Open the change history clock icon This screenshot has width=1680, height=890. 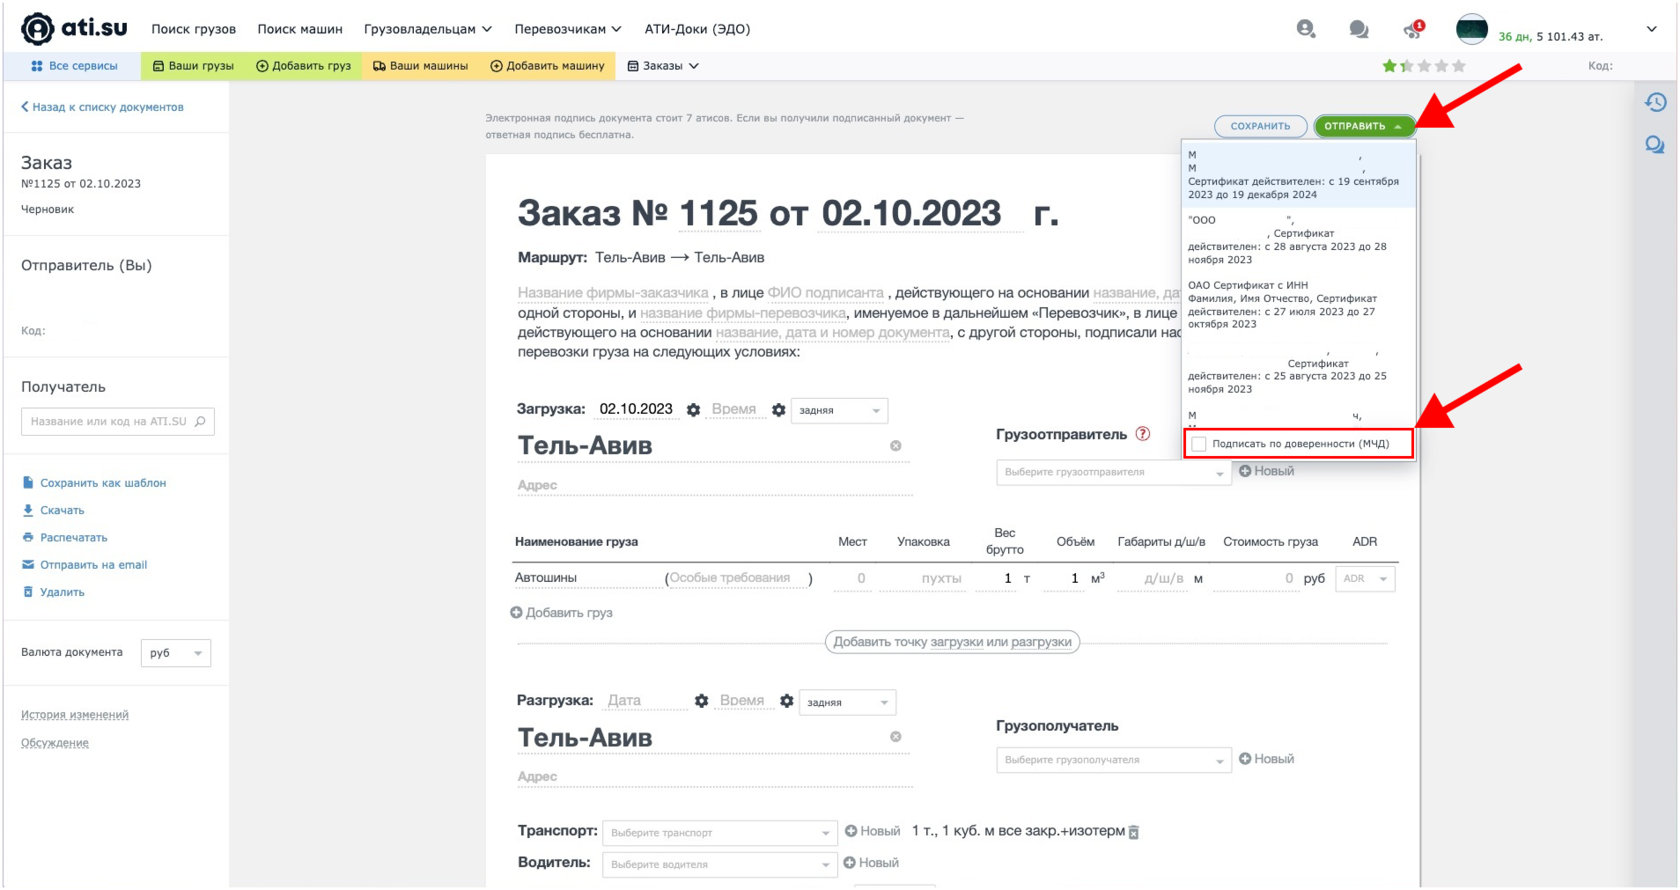pyautogui.click(x=1656, y=102)
